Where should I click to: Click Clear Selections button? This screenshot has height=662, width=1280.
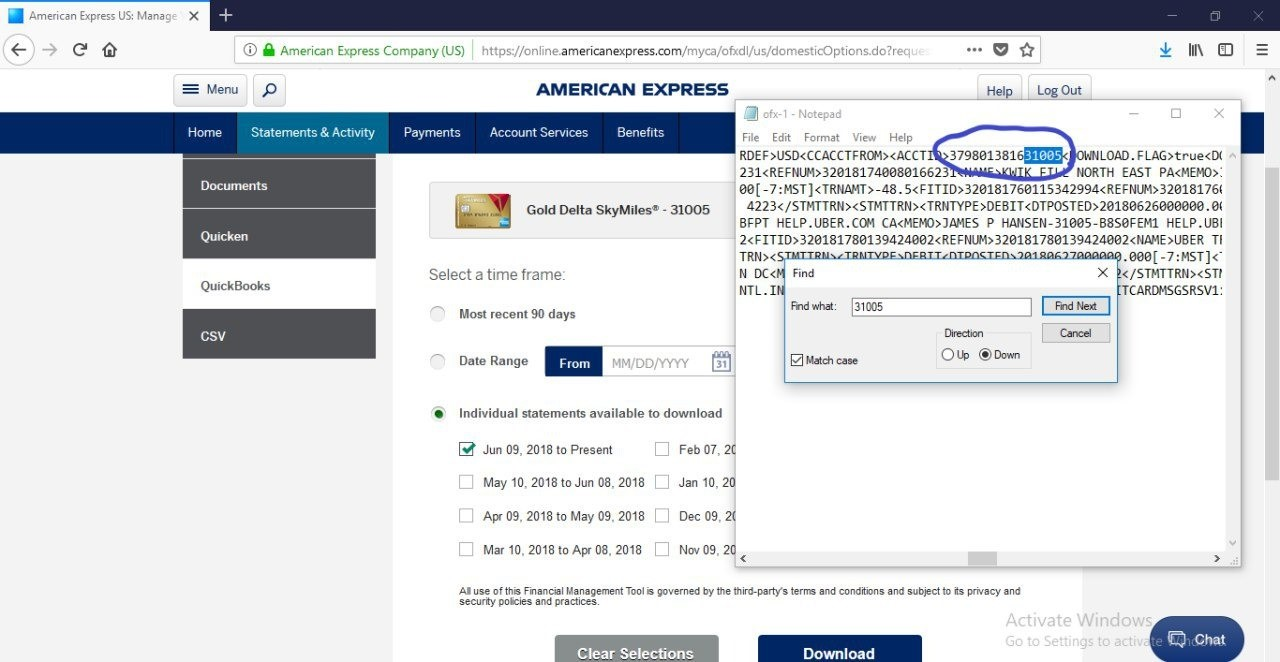(x=636, y=649)
